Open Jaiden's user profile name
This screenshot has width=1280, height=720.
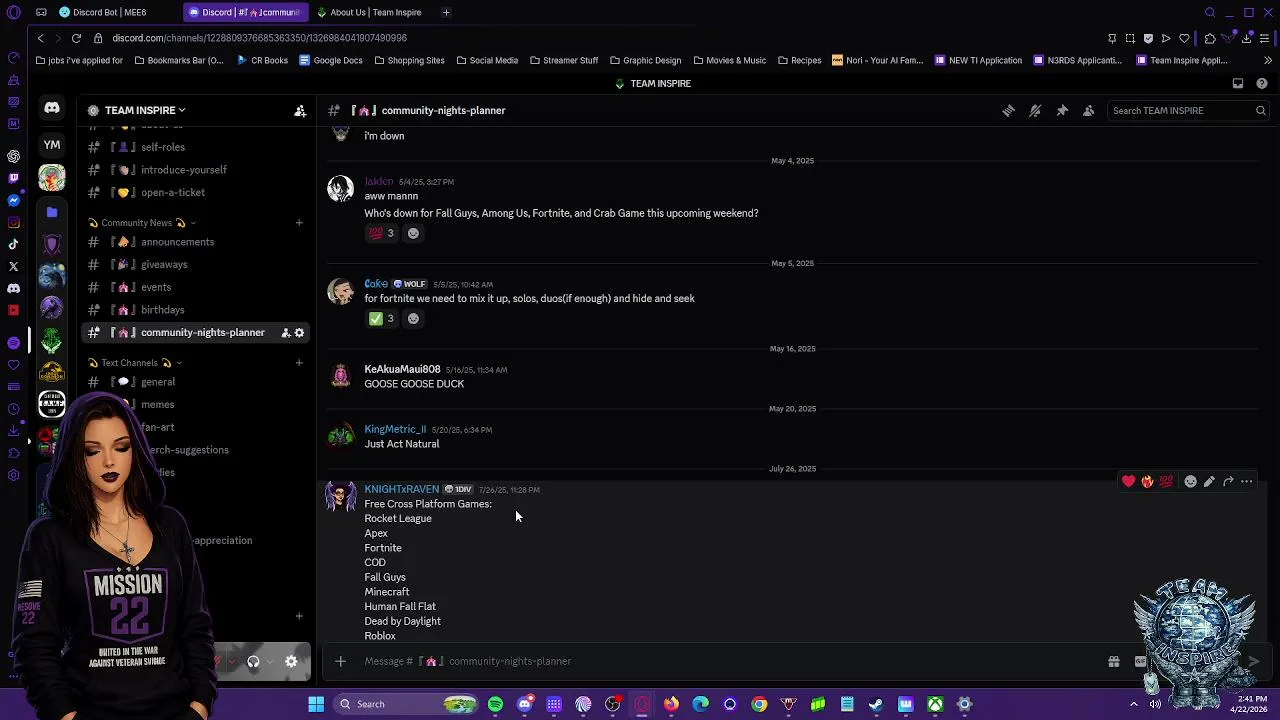379,182
